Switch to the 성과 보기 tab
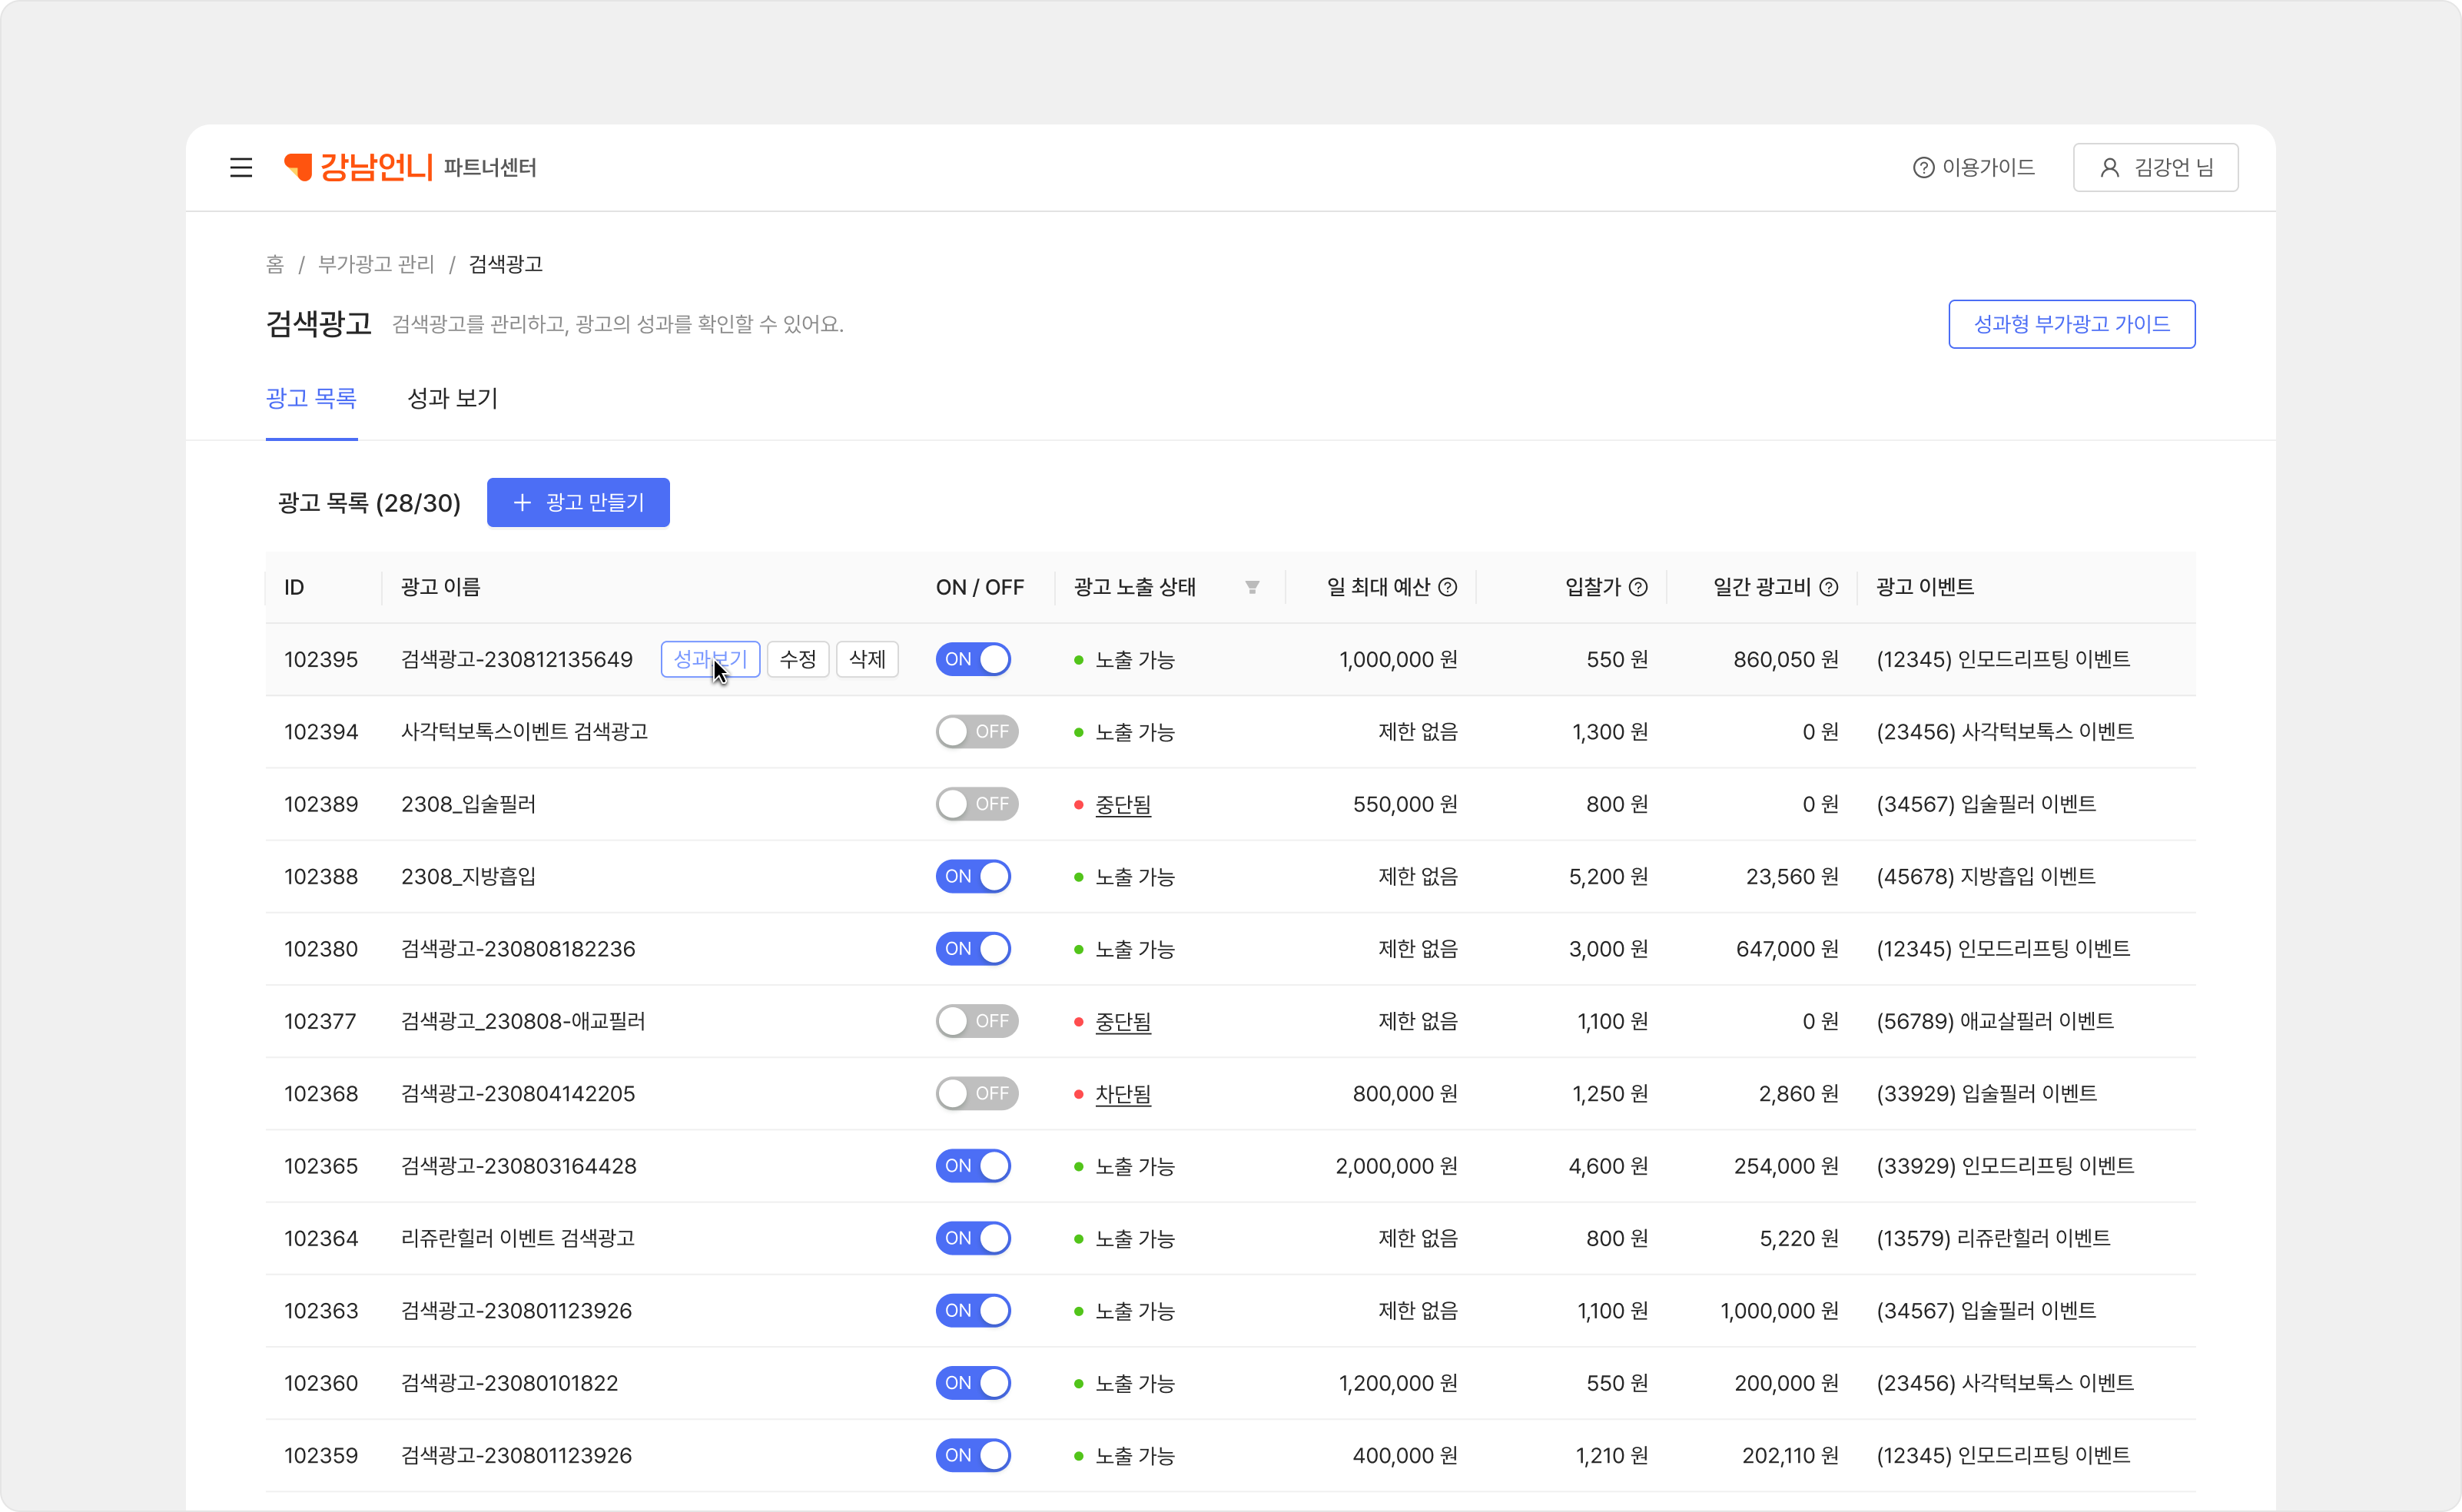 pos(452,398)
